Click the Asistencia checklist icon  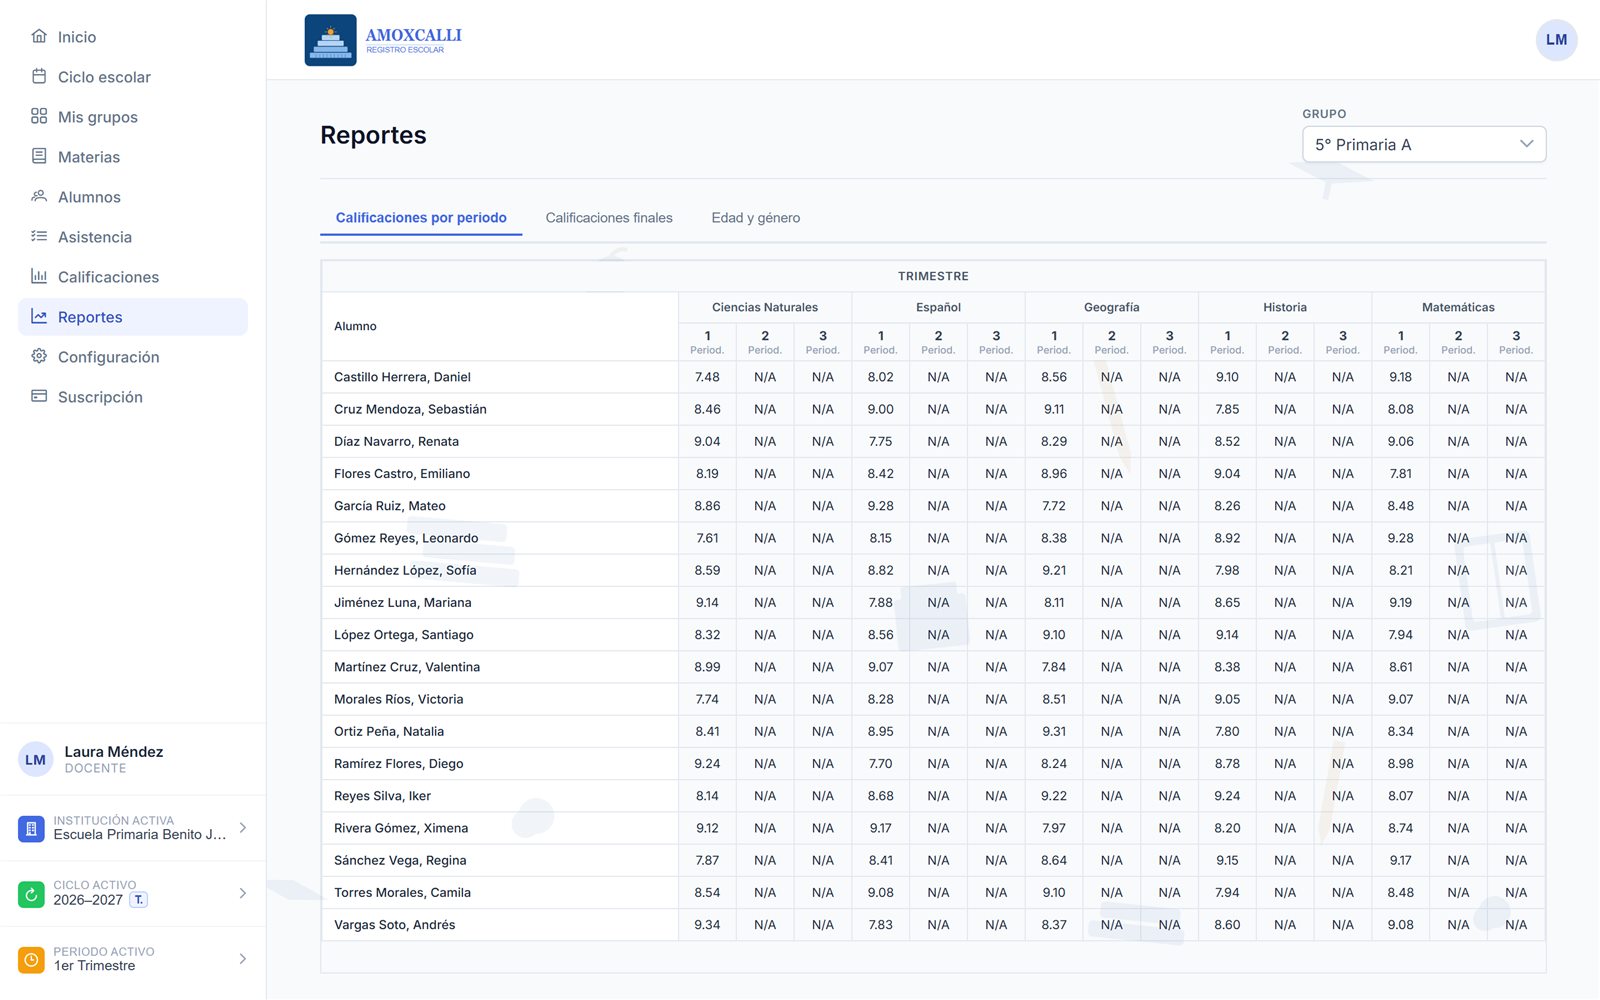[39, 237]
